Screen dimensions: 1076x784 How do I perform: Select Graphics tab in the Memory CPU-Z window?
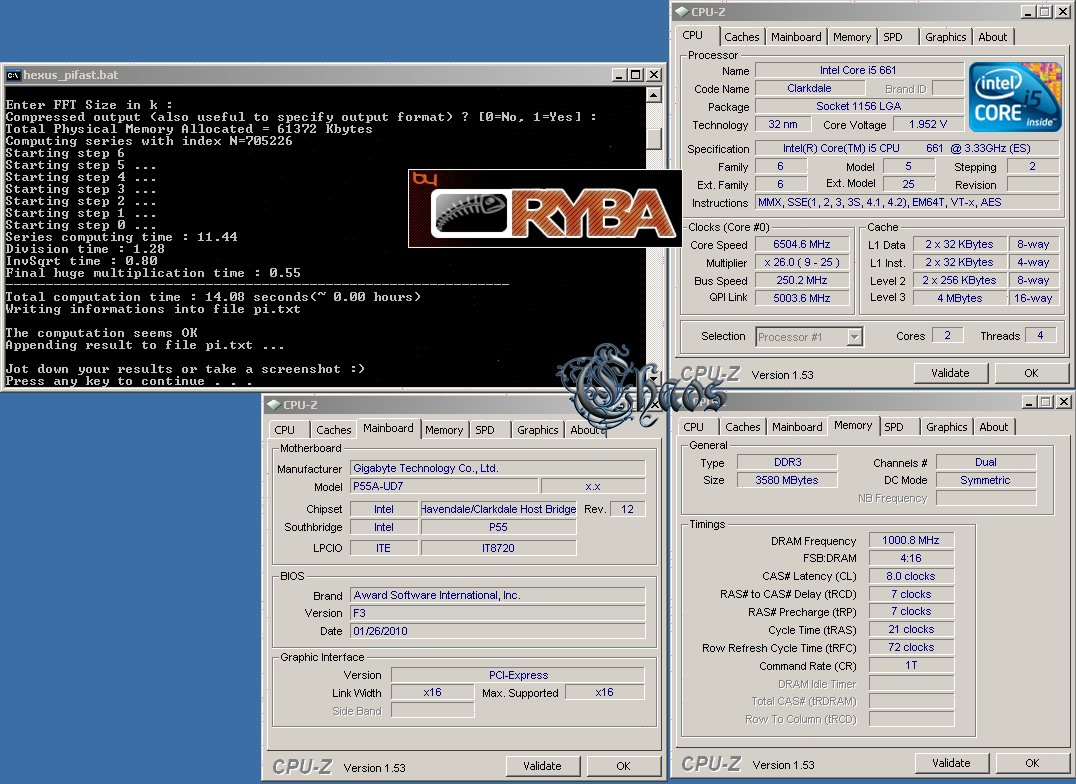coord(946,427)
